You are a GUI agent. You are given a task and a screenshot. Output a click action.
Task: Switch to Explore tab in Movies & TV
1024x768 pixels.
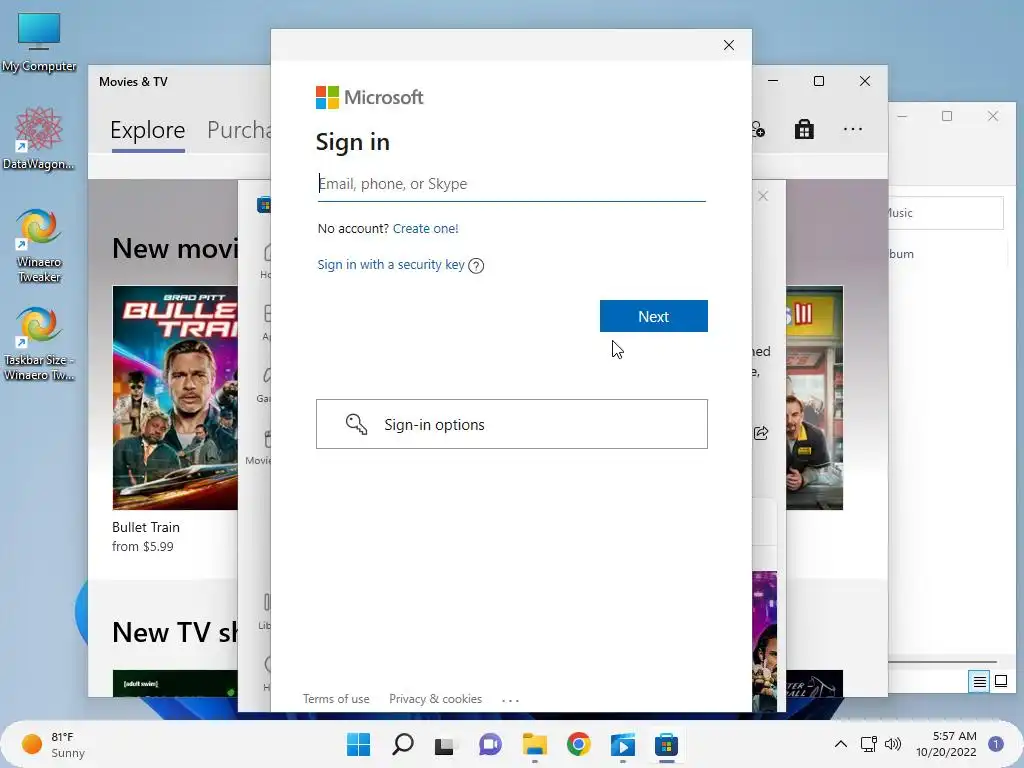pos(148,130)
